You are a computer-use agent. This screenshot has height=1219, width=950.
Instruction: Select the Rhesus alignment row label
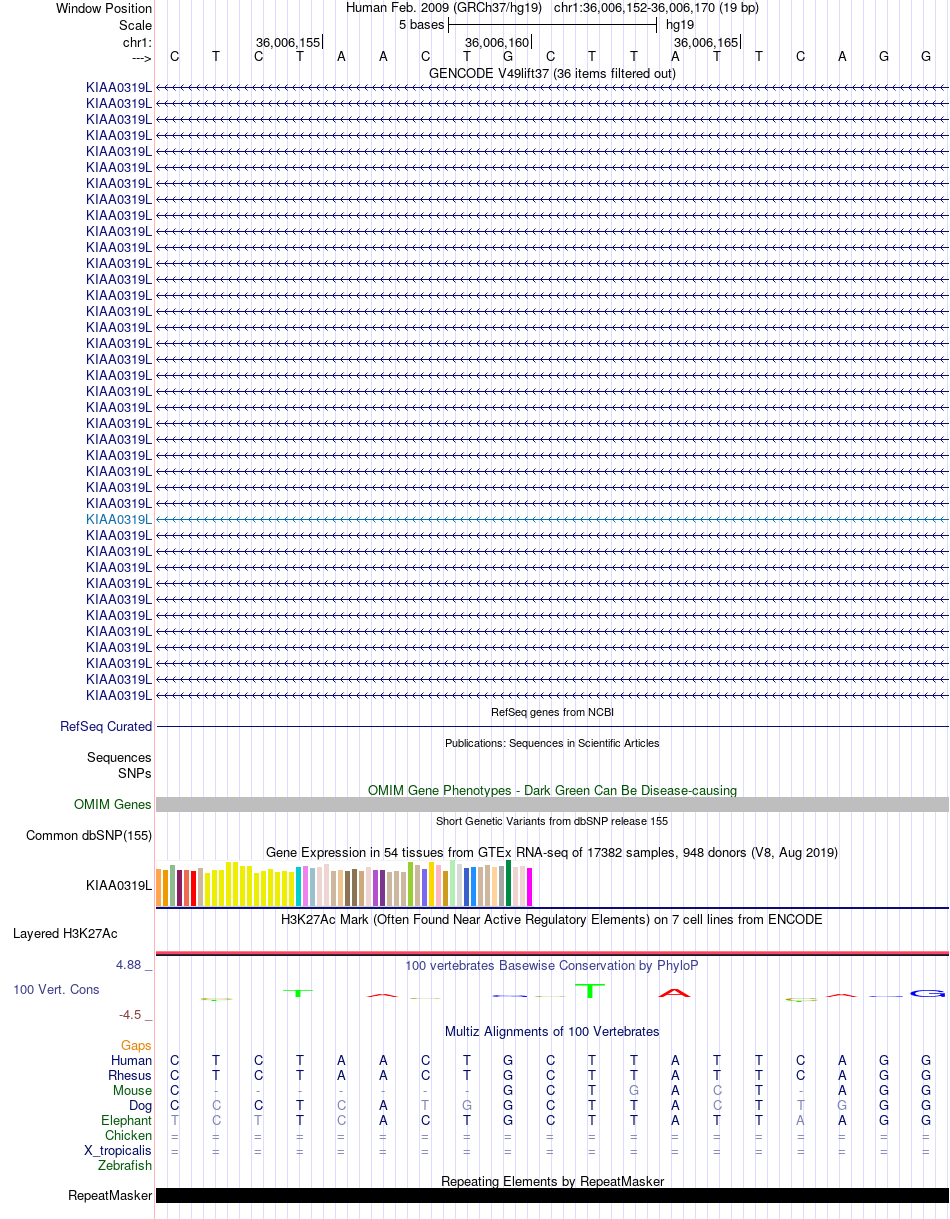coord(130,1075)
